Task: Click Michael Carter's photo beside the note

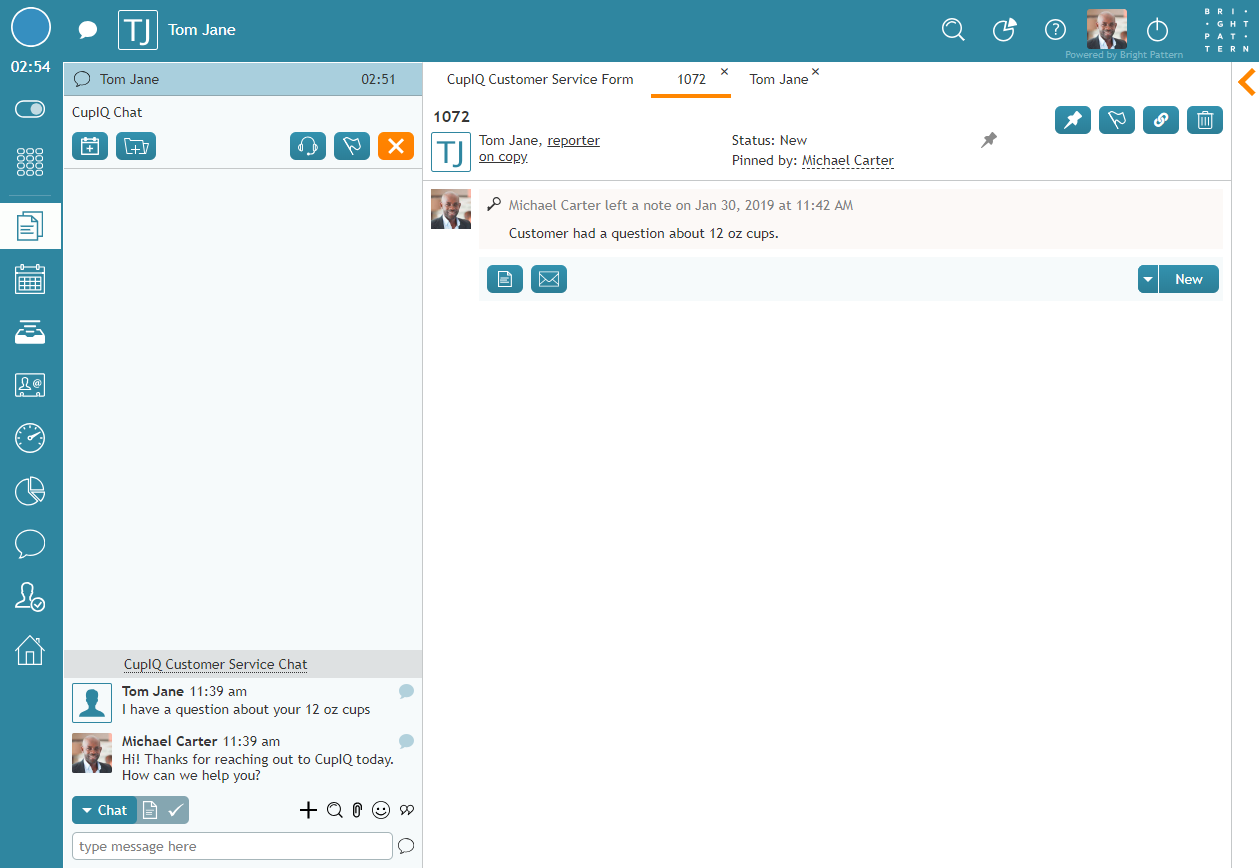Action: click(451, 209)
